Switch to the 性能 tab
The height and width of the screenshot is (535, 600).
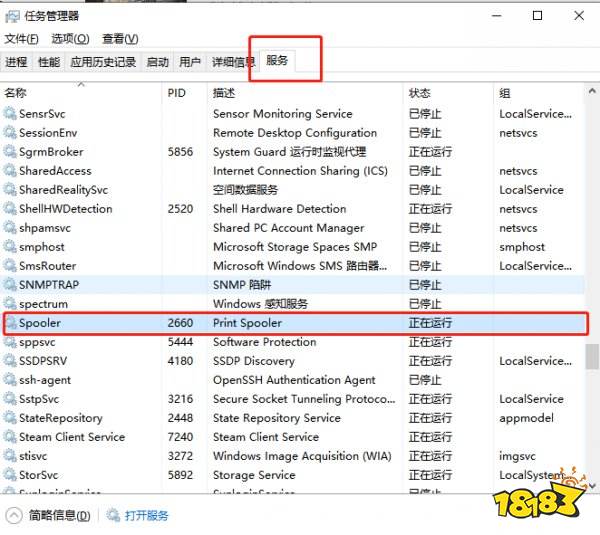pyautogui.click(x=49, y=62)
